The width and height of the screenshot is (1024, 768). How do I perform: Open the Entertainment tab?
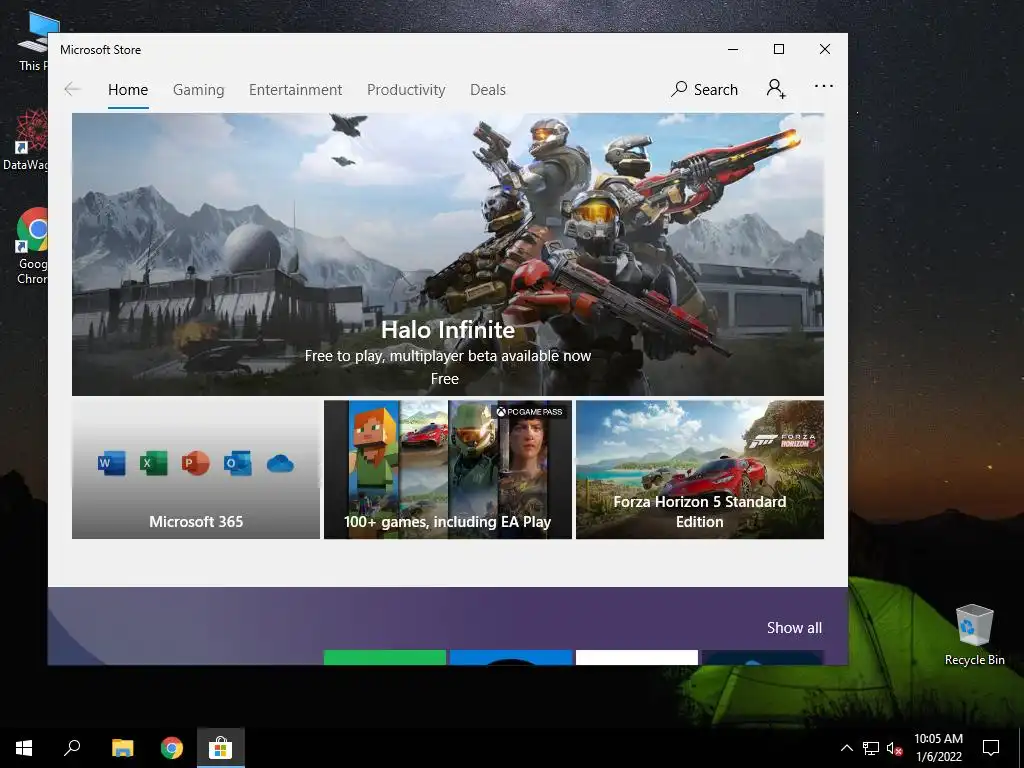[x=295, y=89]
